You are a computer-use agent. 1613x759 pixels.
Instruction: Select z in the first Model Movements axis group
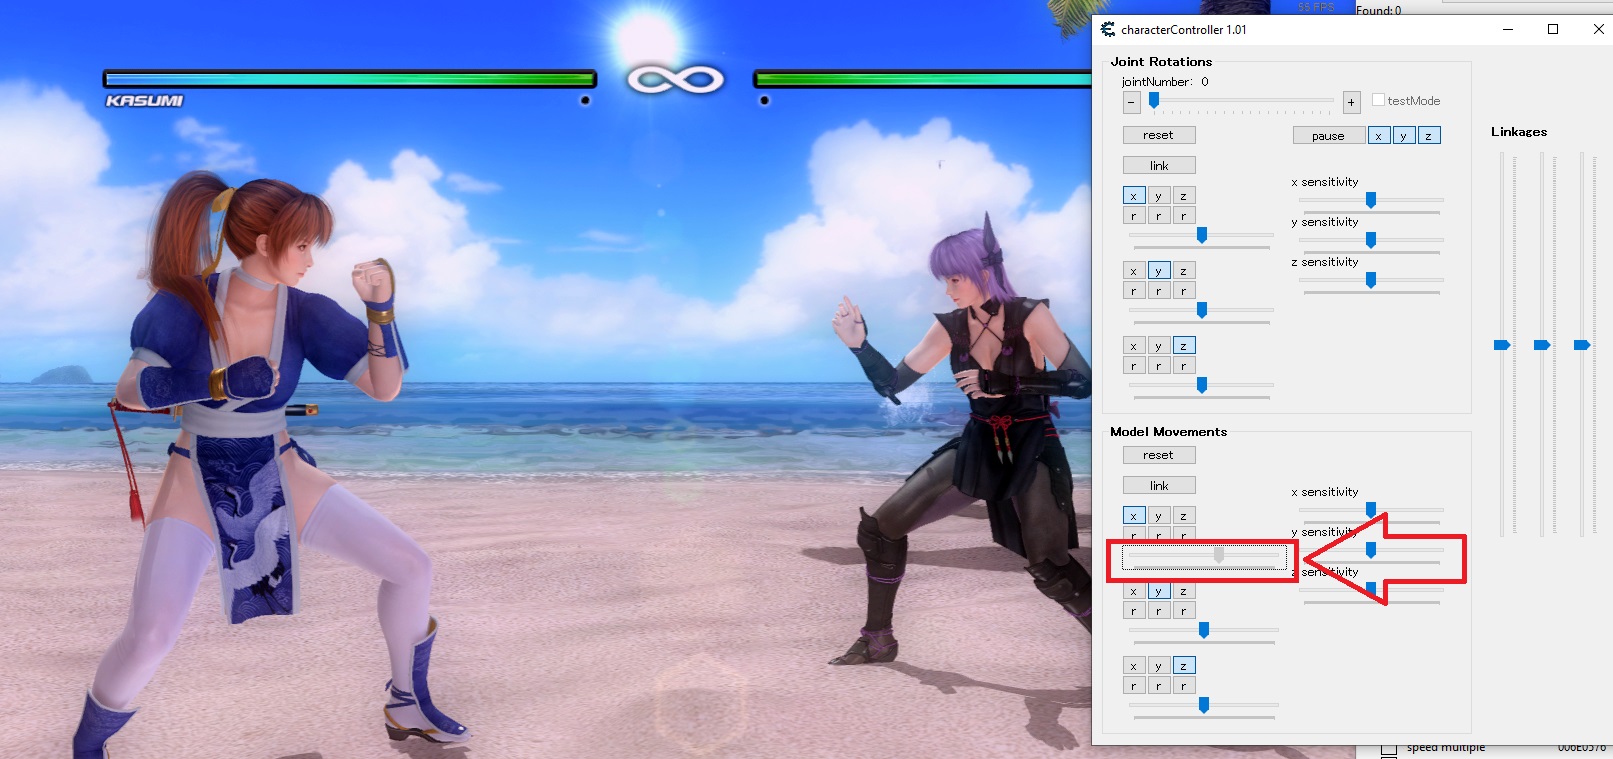click(1184, 516)
